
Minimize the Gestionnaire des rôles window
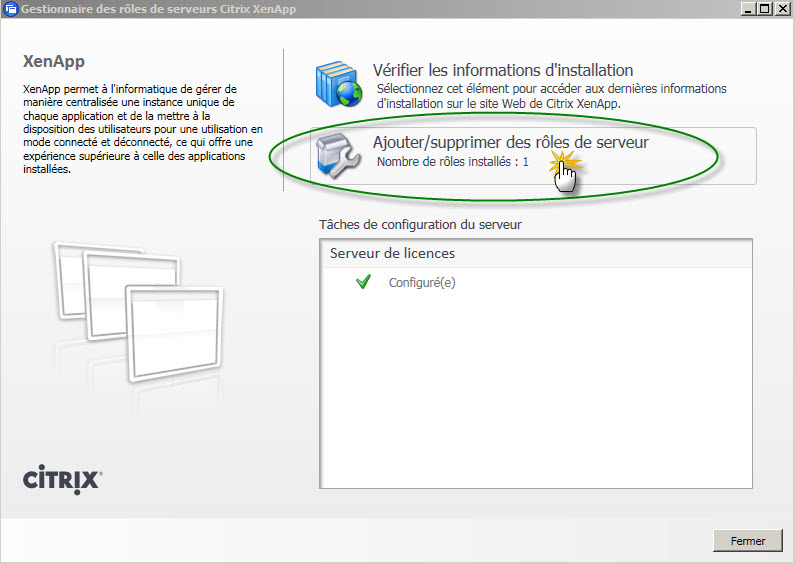click(x=748, y=9)
